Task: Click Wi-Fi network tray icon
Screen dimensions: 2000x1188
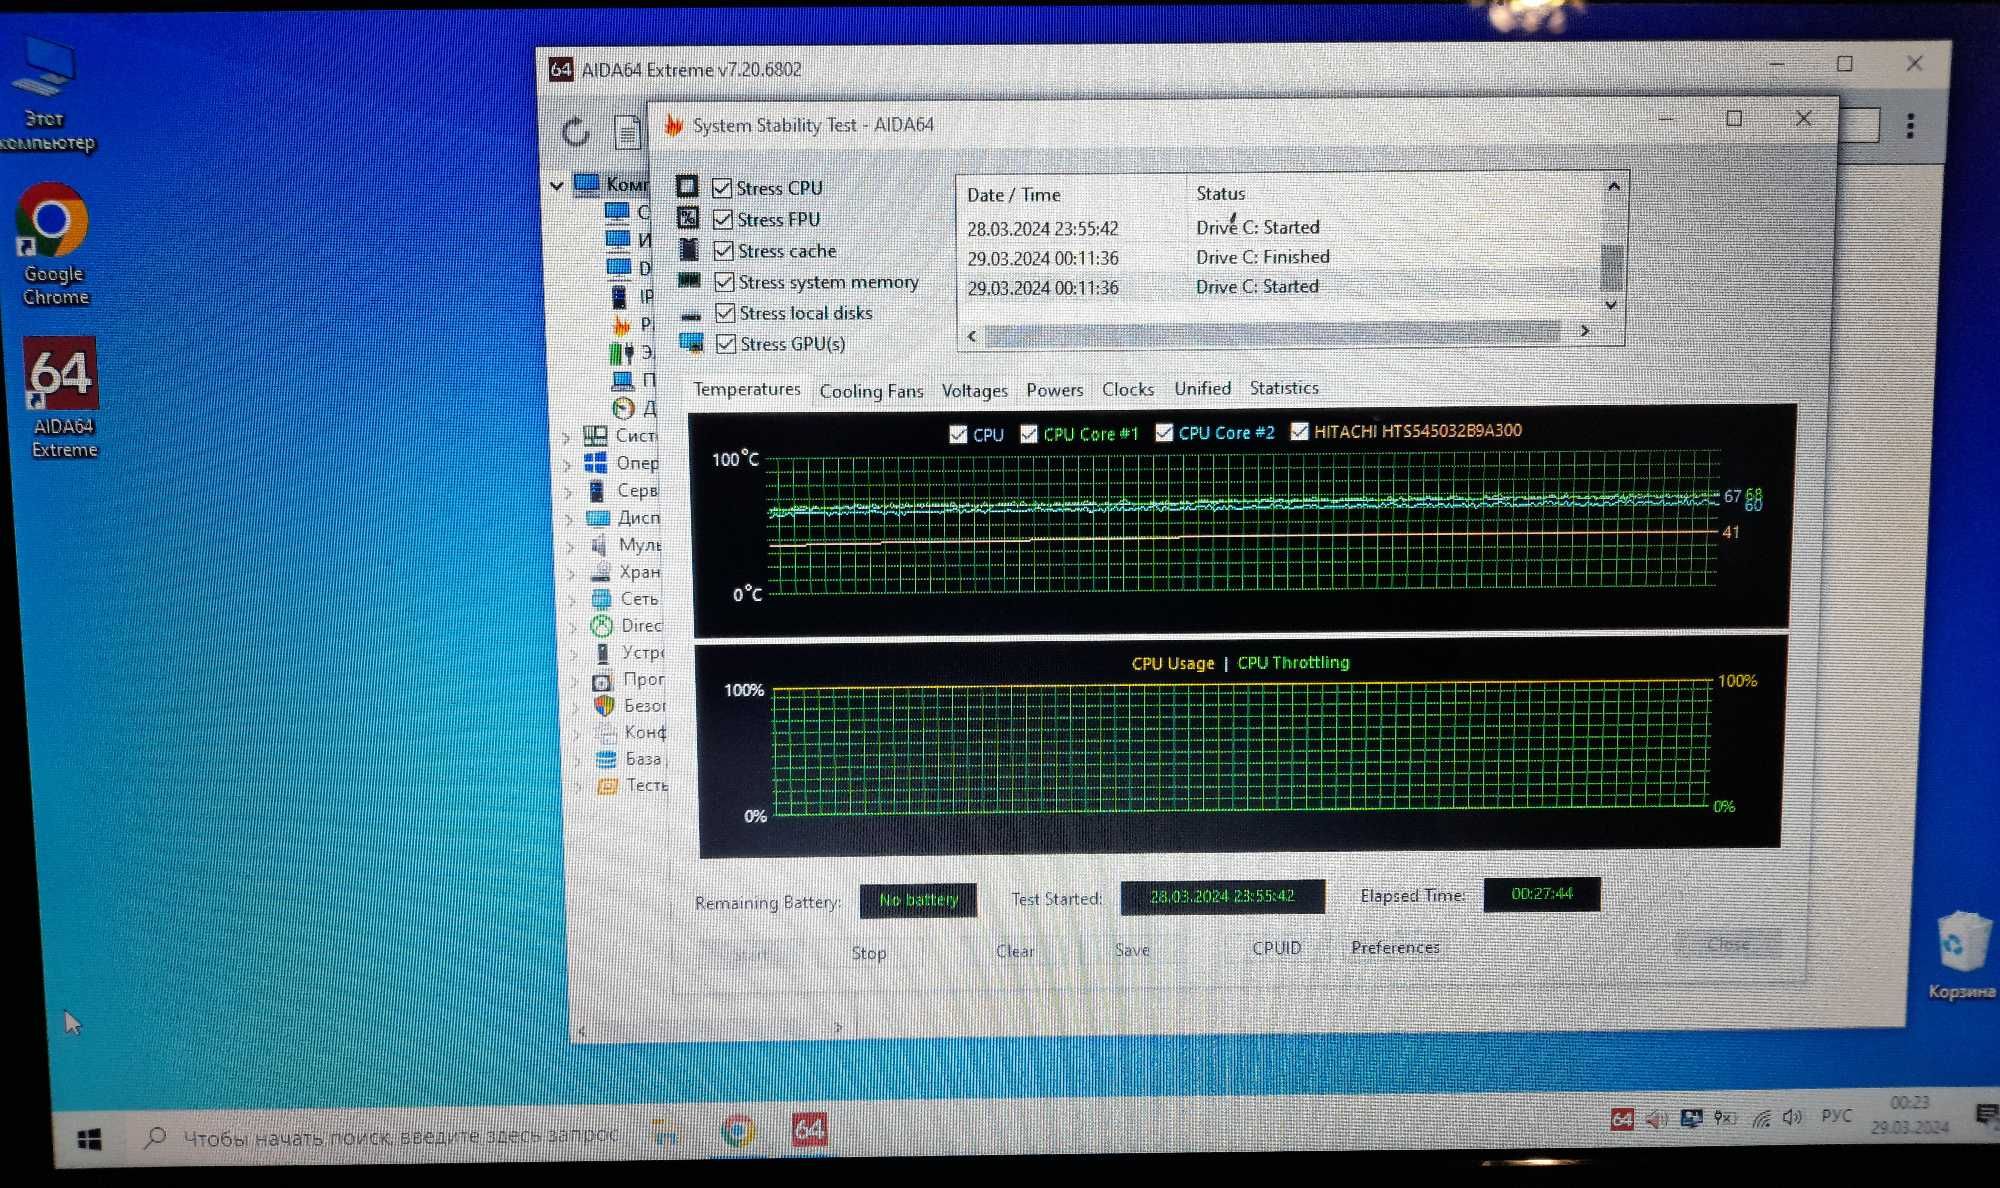Action: (1761, 1118)
